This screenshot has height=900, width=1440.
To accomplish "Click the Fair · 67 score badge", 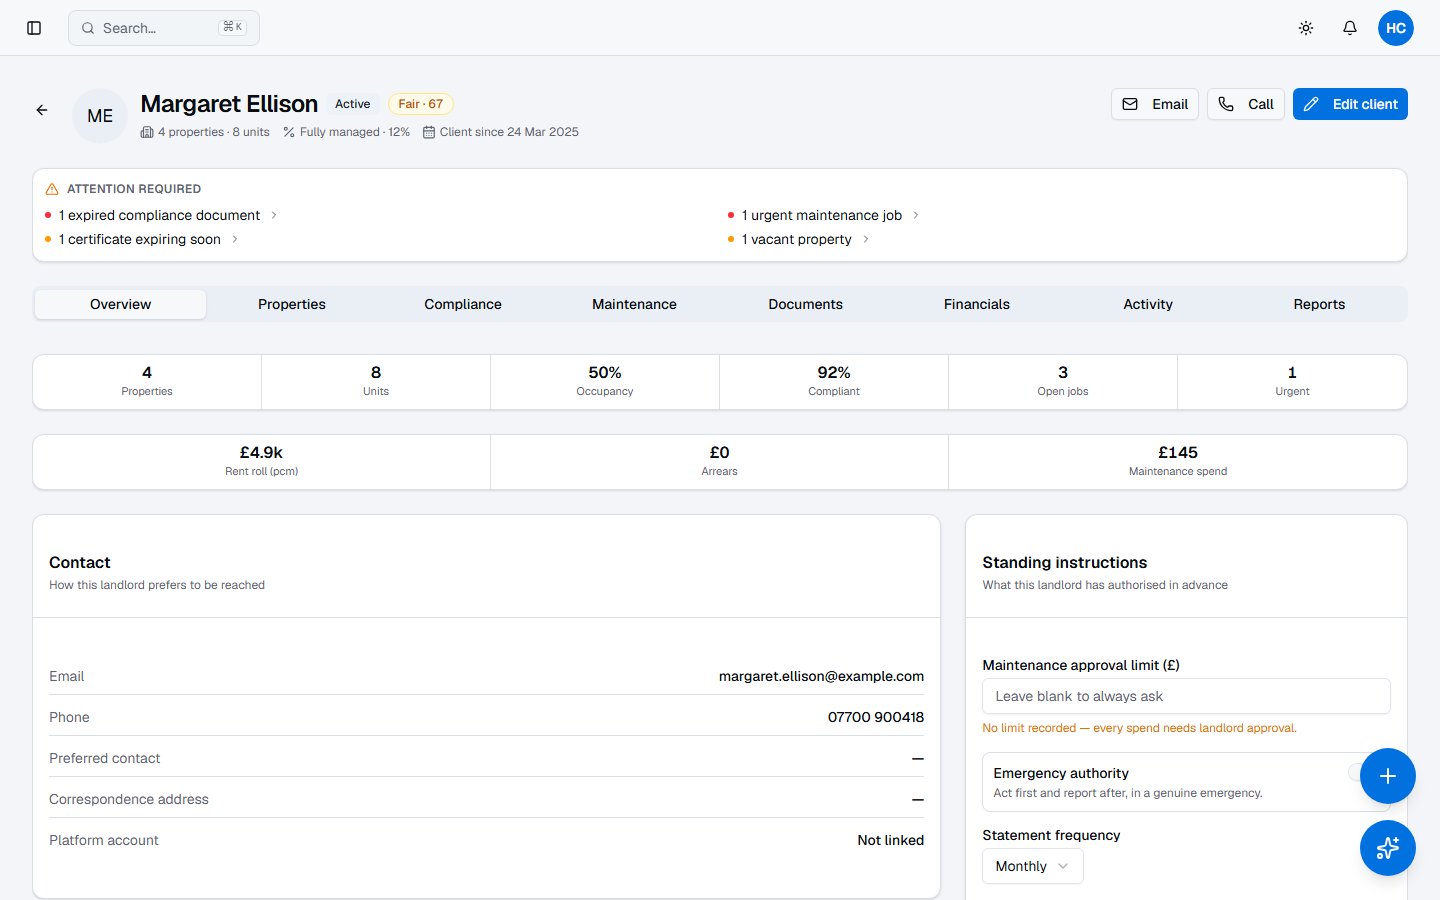I will (x=421, y=104).
